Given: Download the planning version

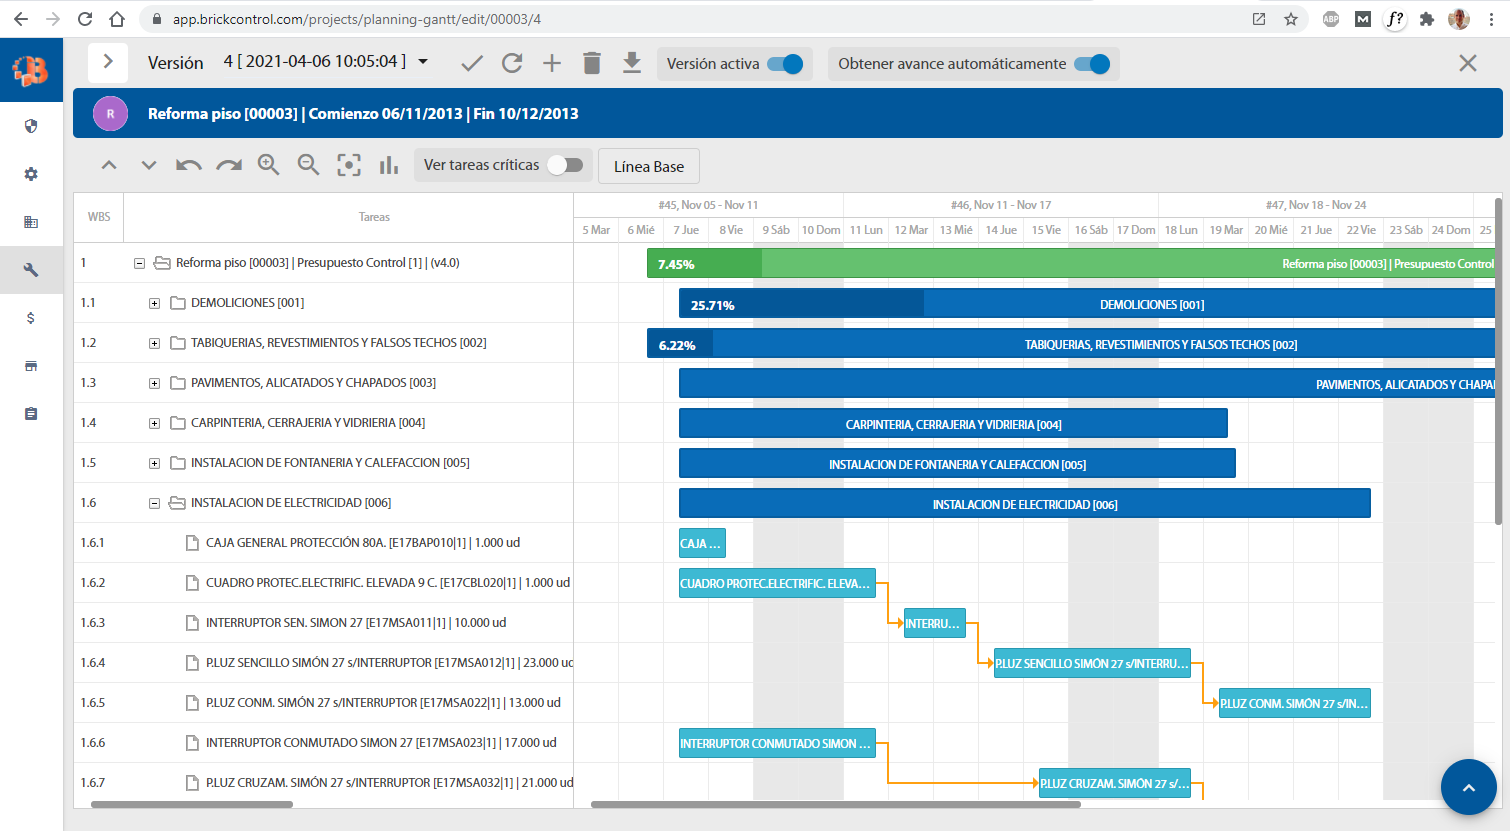Looking at the screenshot, I should pos(631,63).
